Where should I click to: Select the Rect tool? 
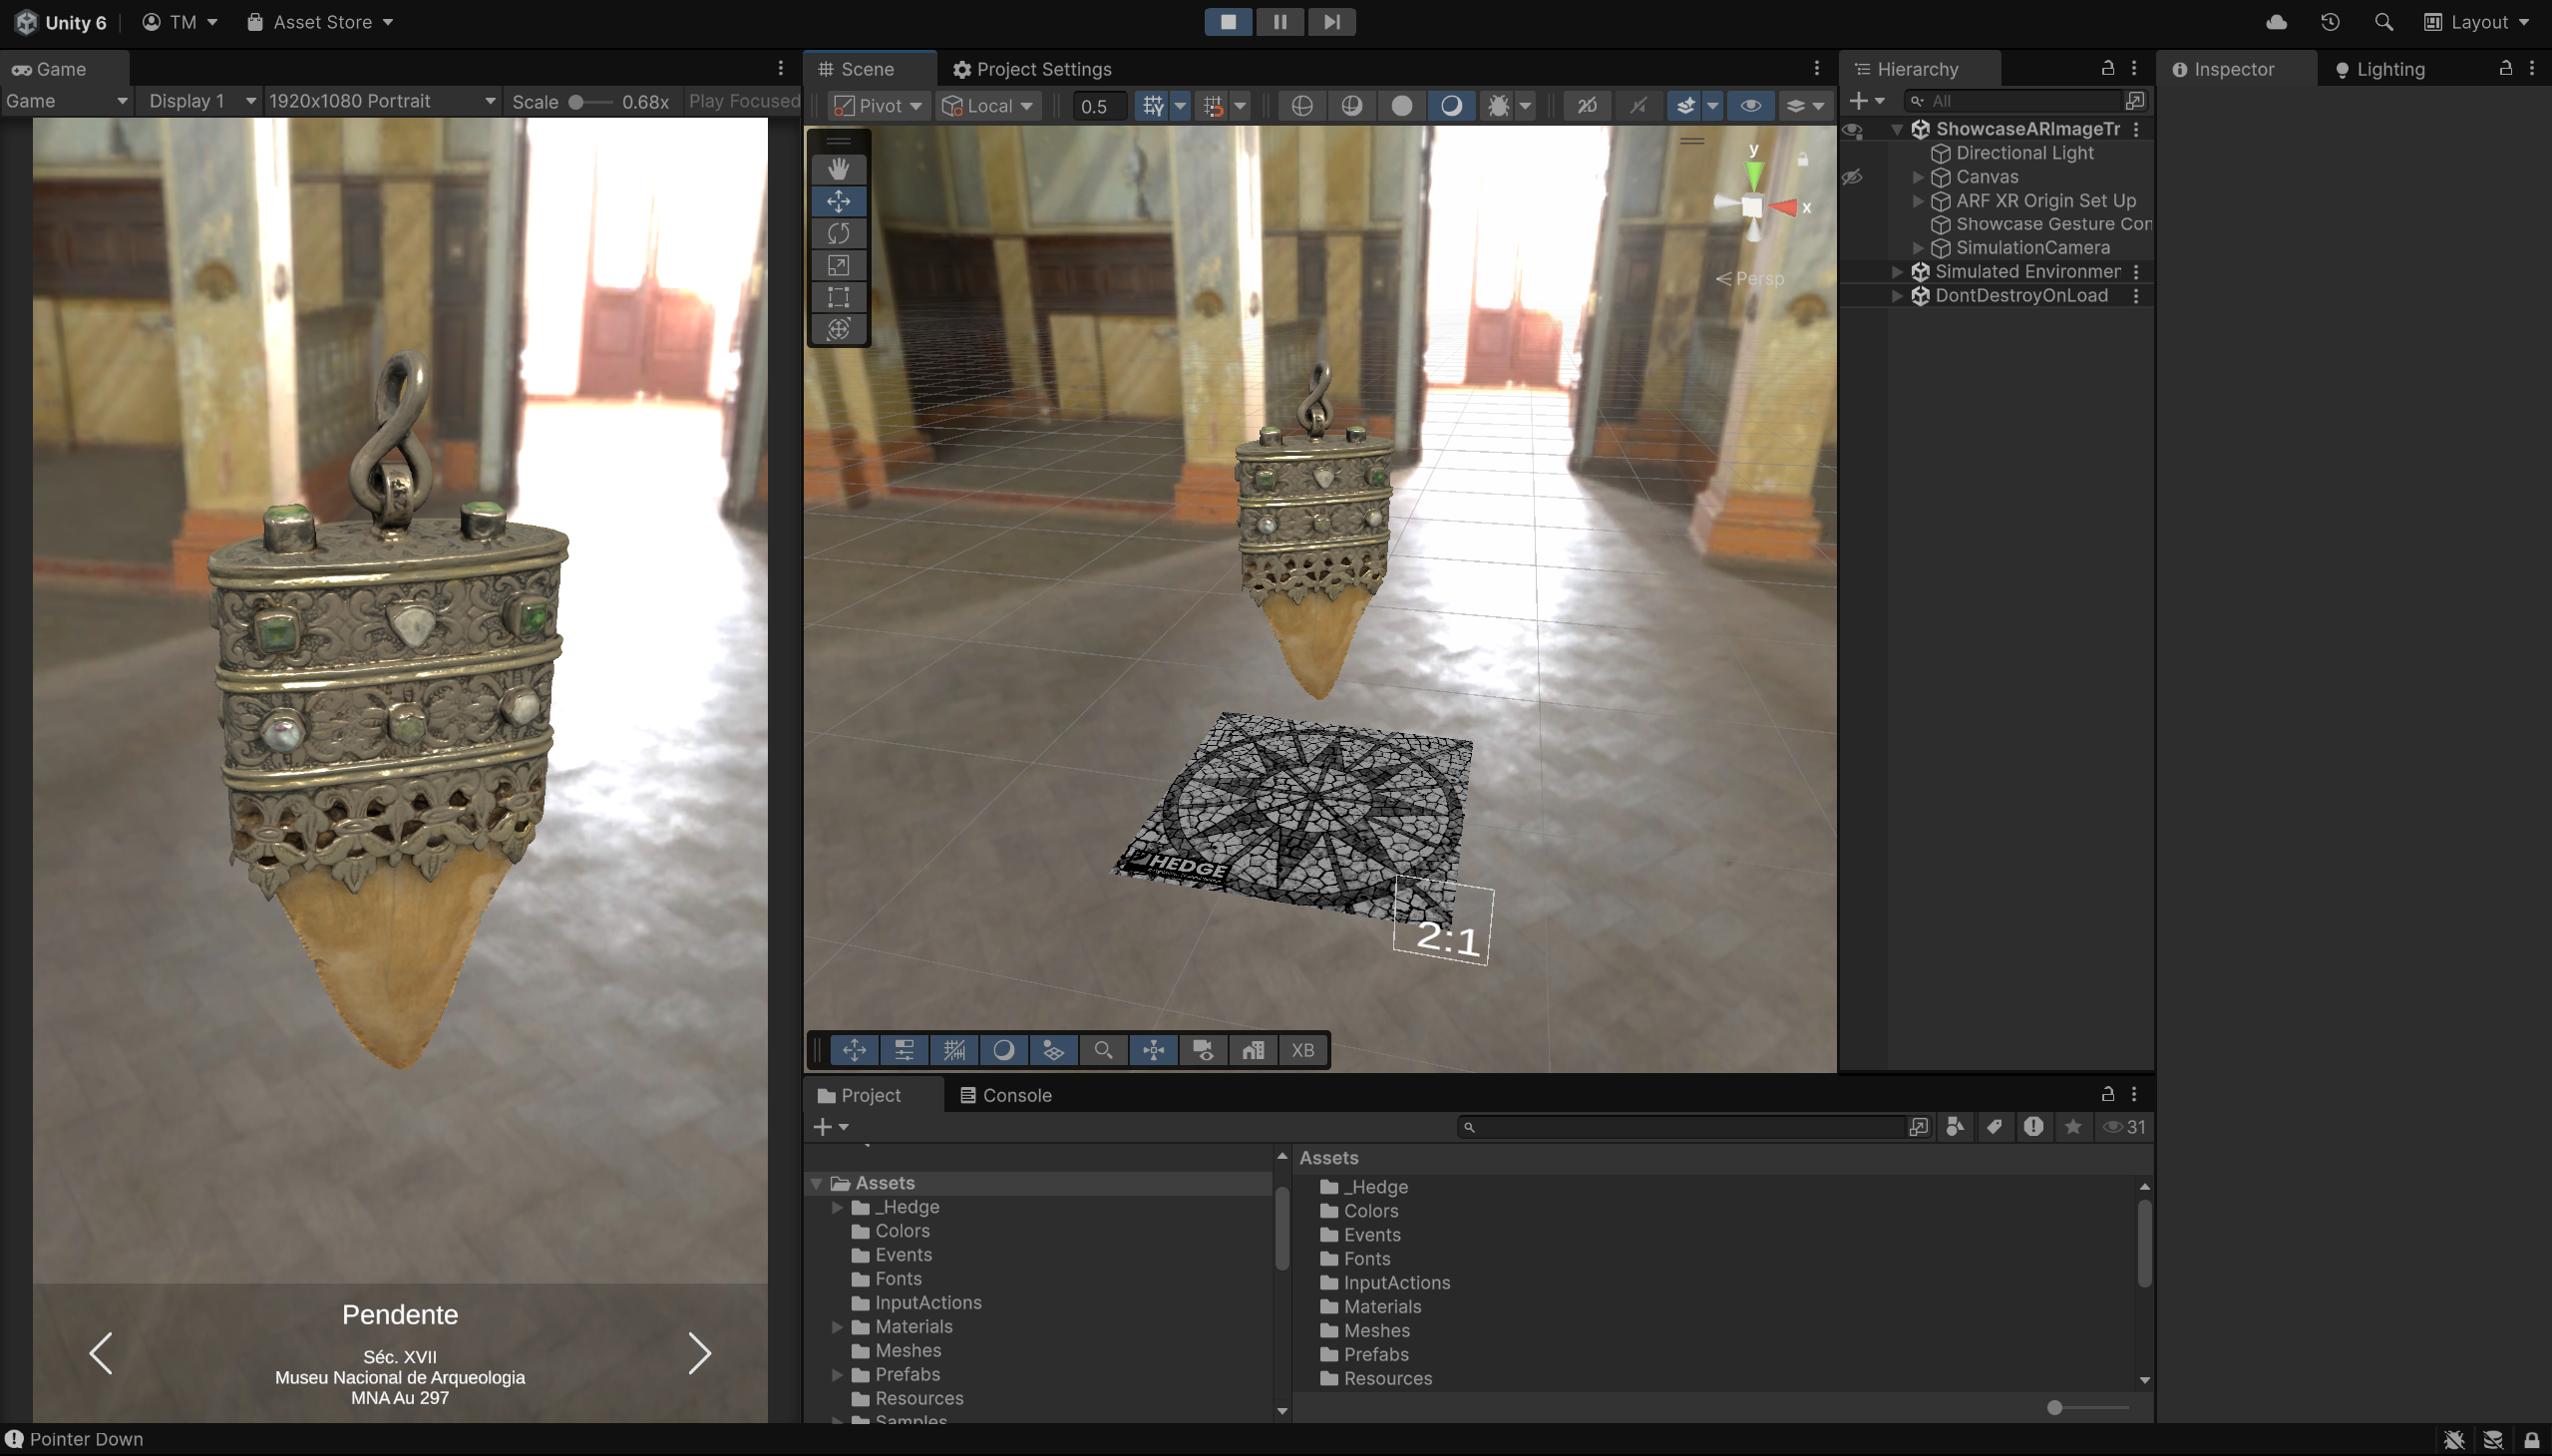pos(838,297)
